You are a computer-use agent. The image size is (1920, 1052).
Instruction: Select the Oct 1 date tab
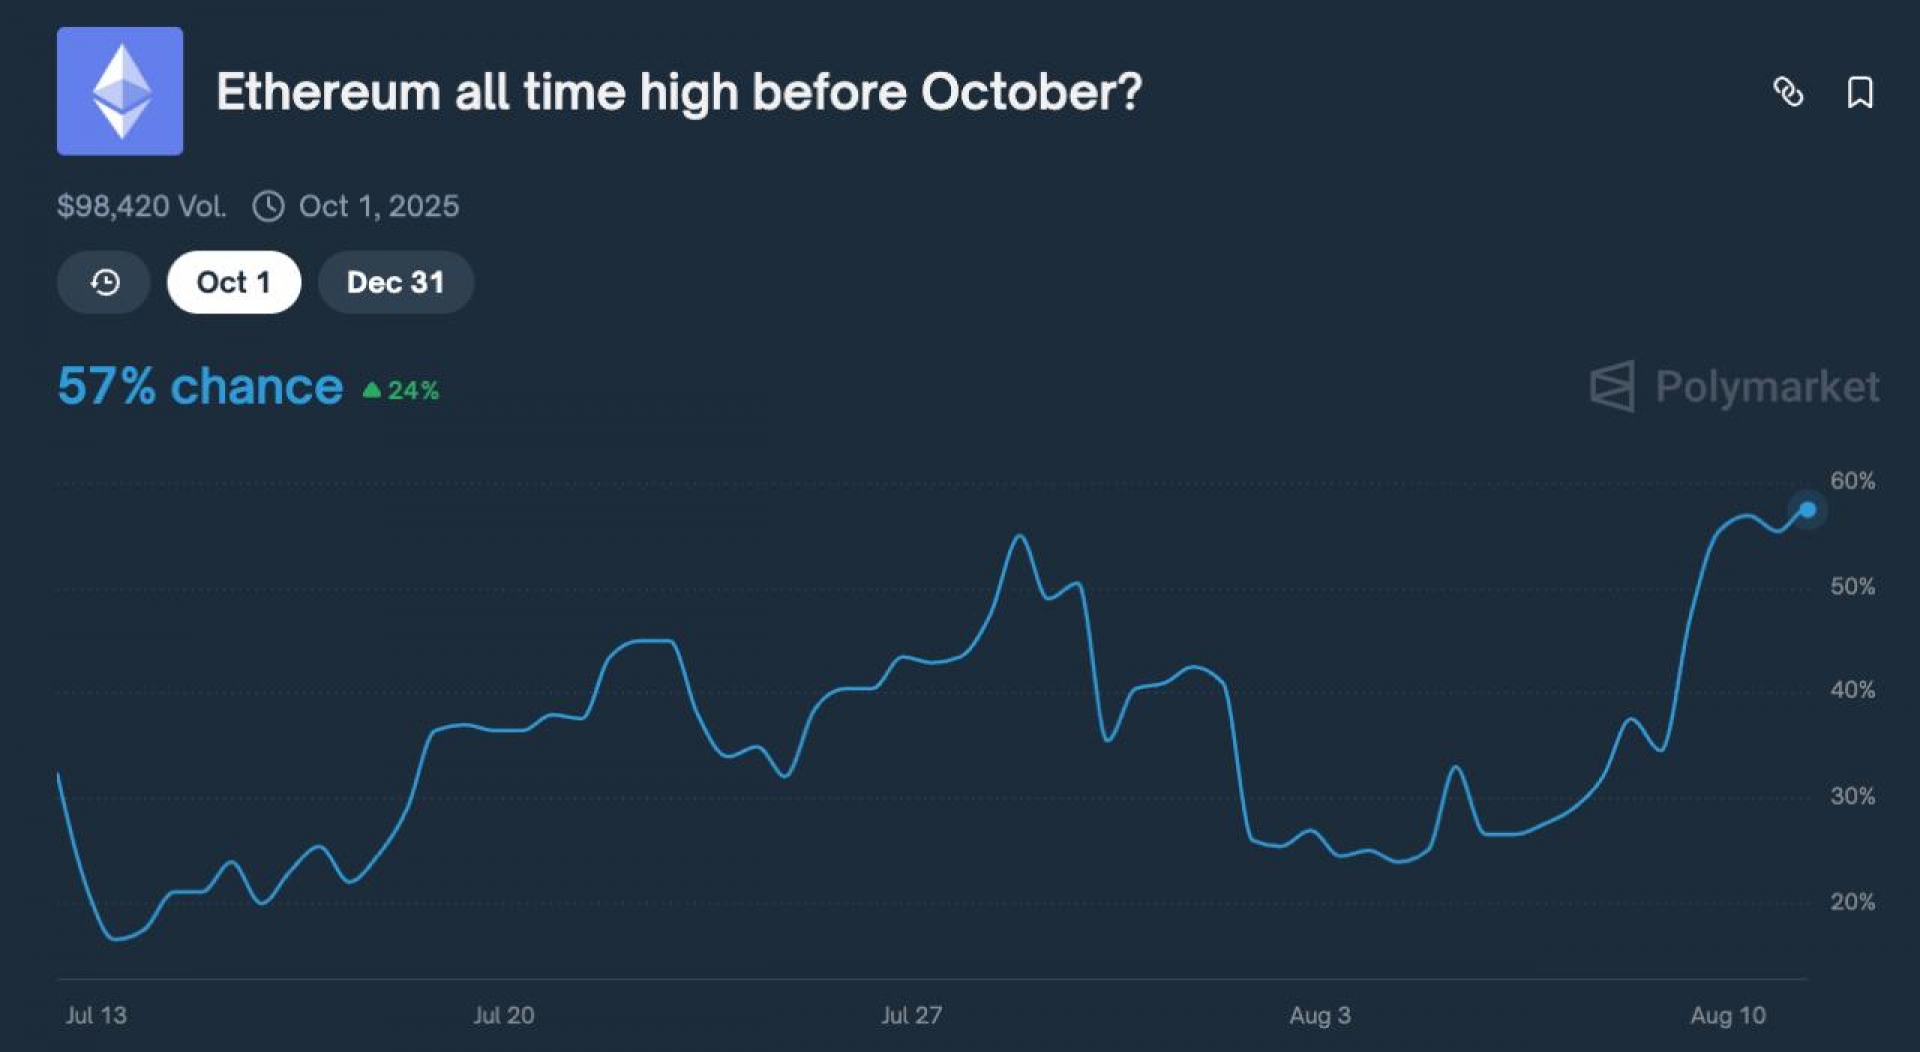click(234, 282)
